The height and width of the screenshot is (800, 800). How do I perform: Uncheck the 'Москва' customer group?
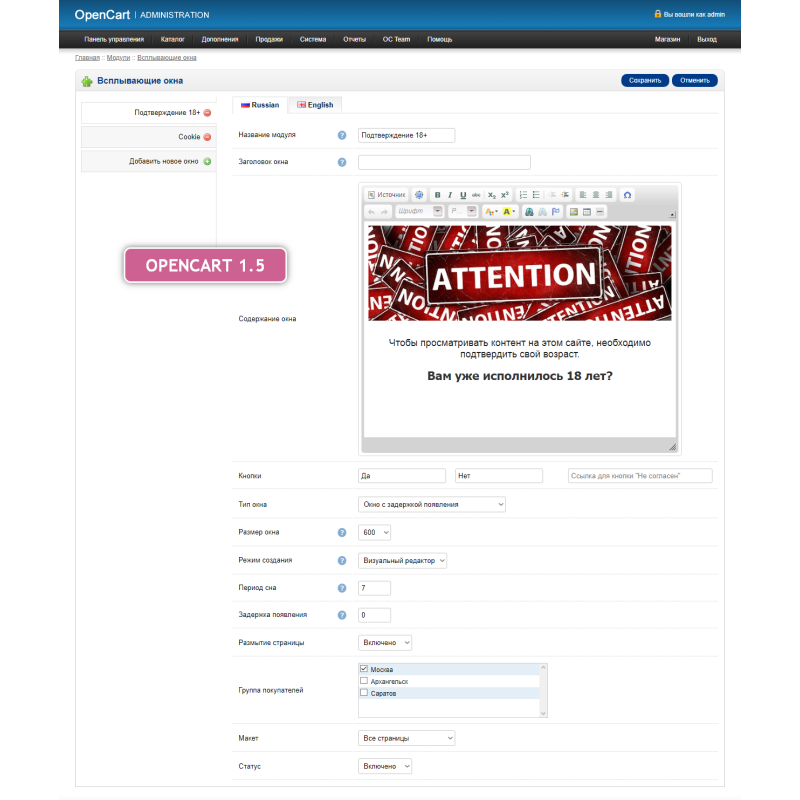tap(364, 669)
